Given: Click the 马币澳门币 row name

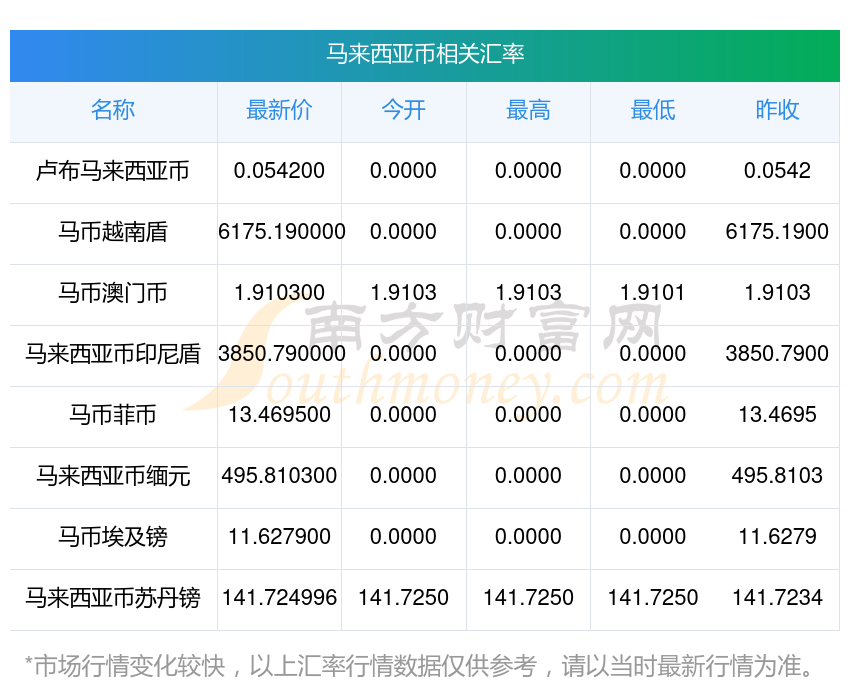Looking at the screenshot, I should coord(113,293).
